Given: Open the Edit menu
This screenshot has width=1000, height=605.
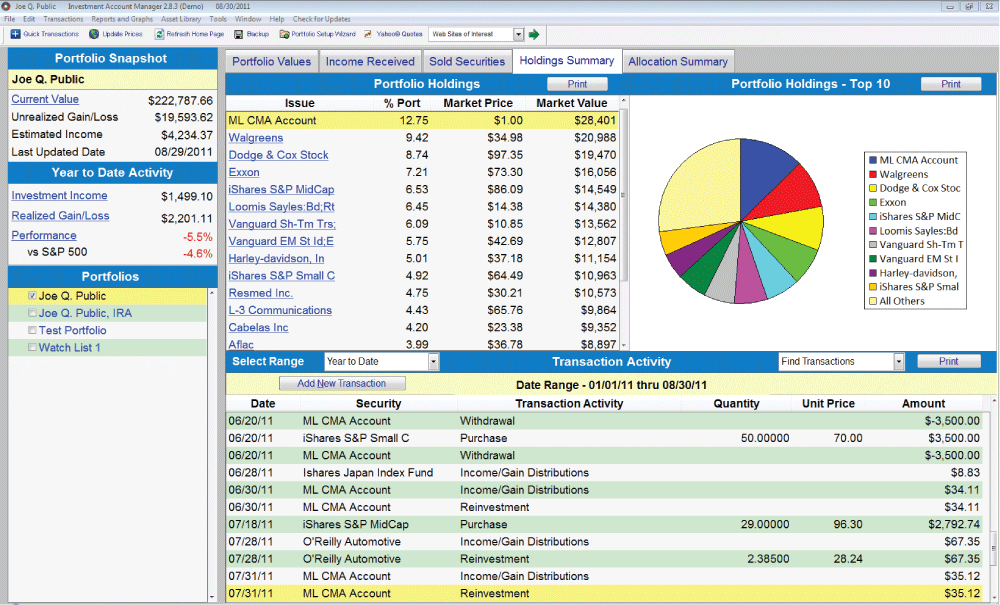Looking at the screenshot, I should 29,19.
